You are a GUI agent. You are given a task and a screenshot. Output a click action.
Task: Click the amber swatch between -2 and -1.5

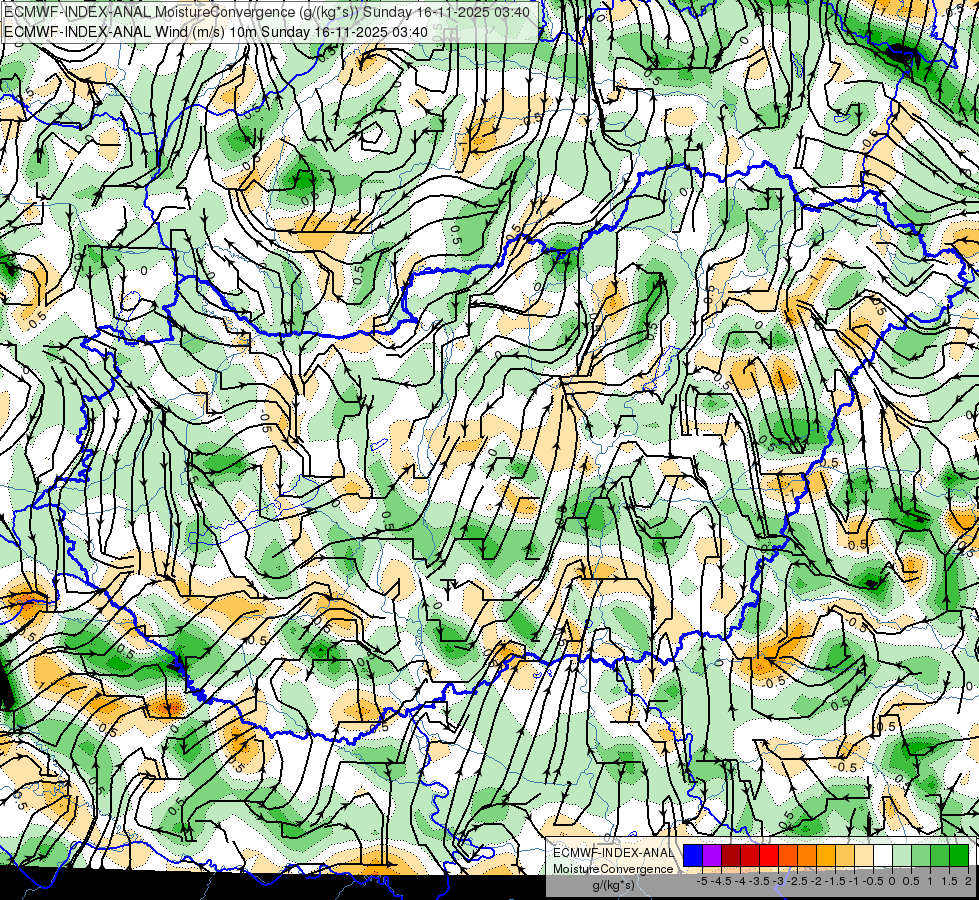pos(826,856)
